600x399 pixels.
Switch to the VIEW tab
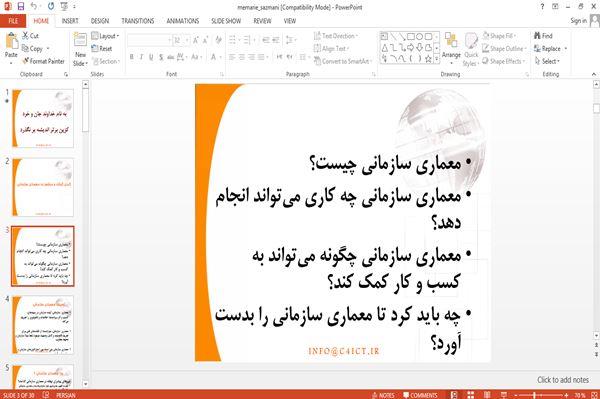pyautogui.click(x=289, y=21)
